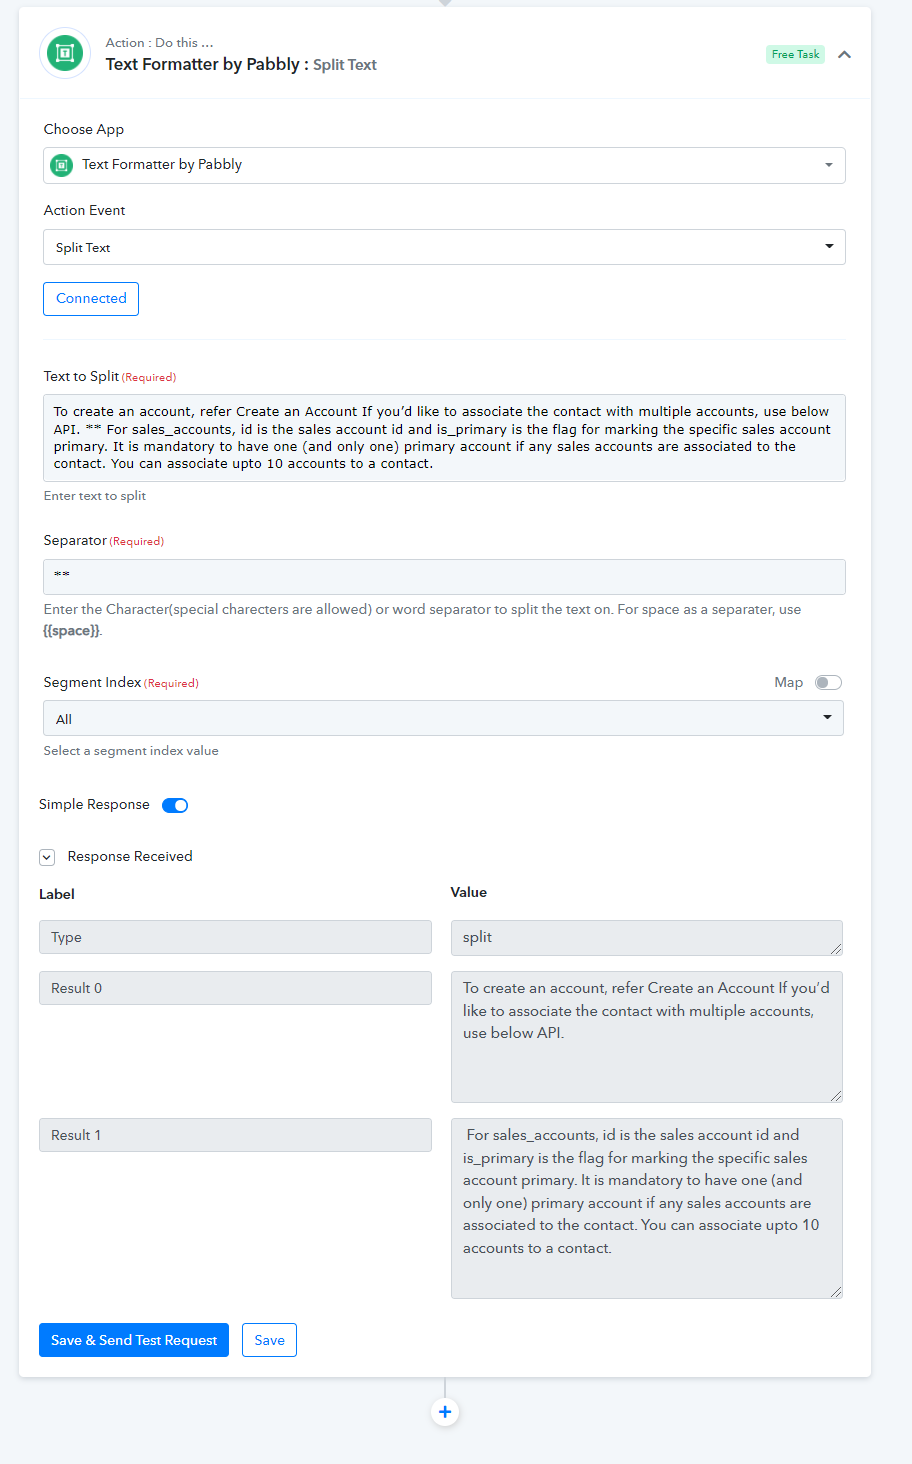
Task: Click the Separator input field
Action: click(x=444, y=577)
